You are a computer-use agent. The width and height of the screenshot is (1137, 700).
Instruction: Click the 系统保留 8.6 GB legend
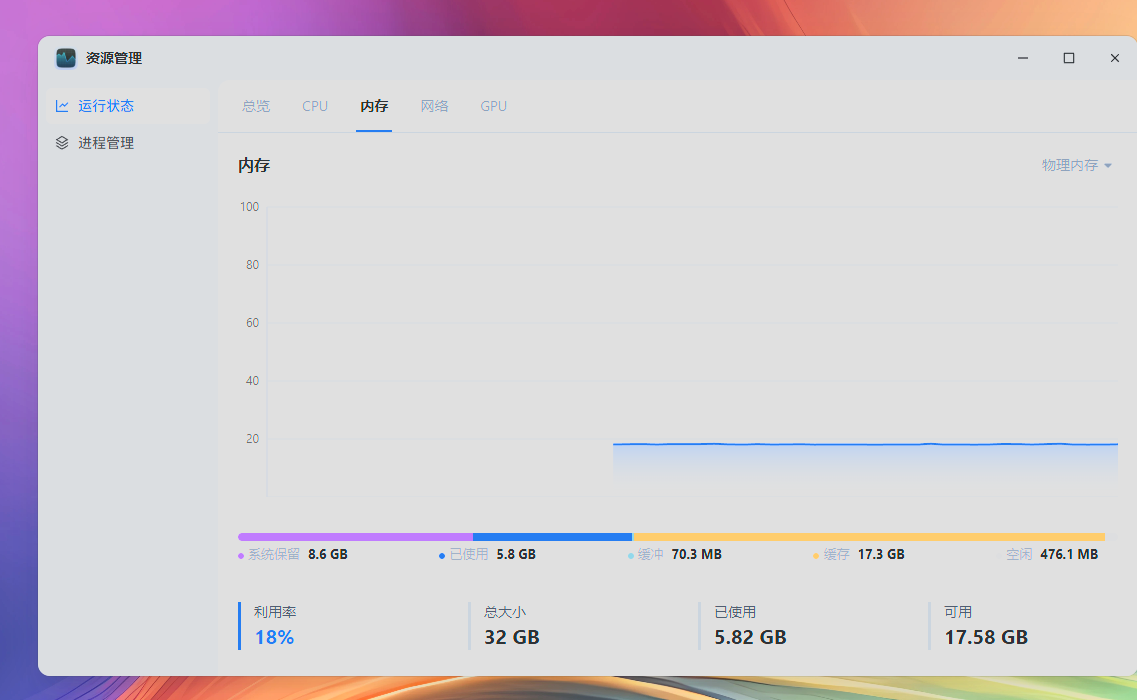click(x=293, y=554)
